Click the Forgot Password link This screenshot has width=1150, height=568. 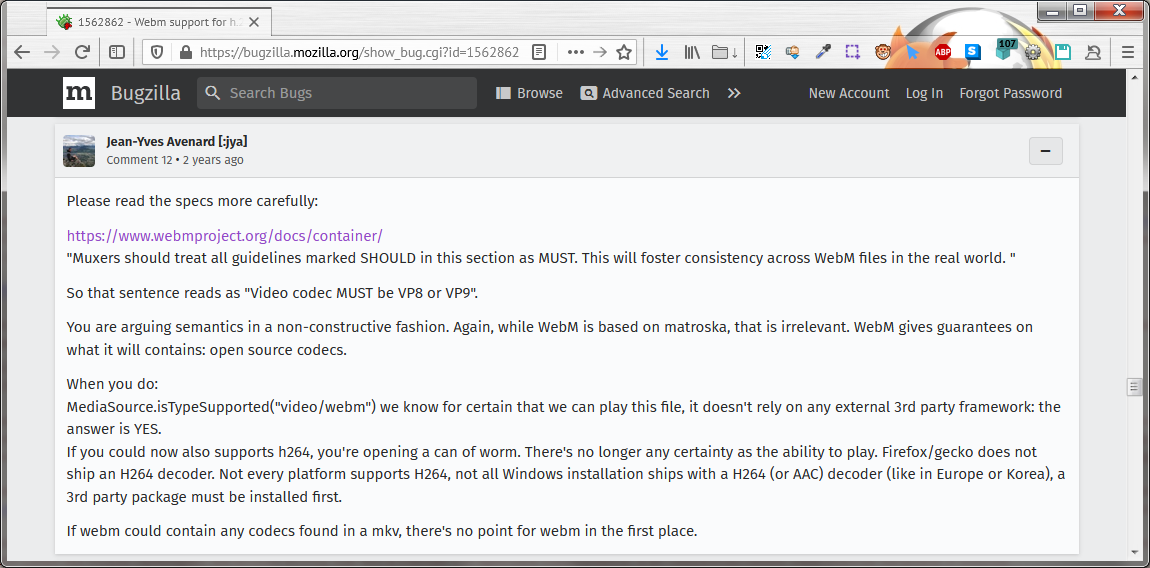1011,93
